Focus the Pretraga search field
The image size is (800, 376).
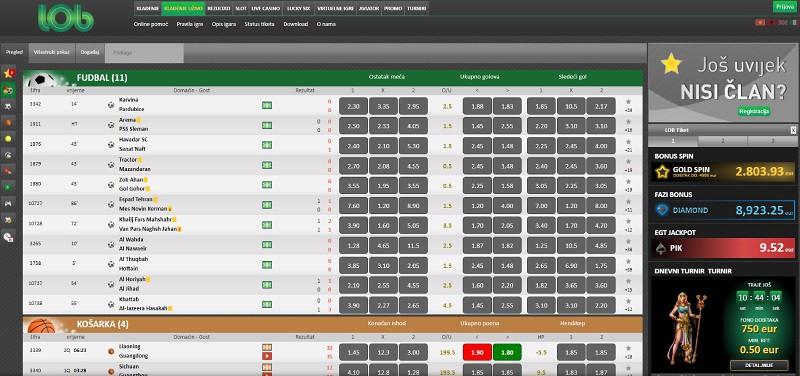tap(144, 53)
